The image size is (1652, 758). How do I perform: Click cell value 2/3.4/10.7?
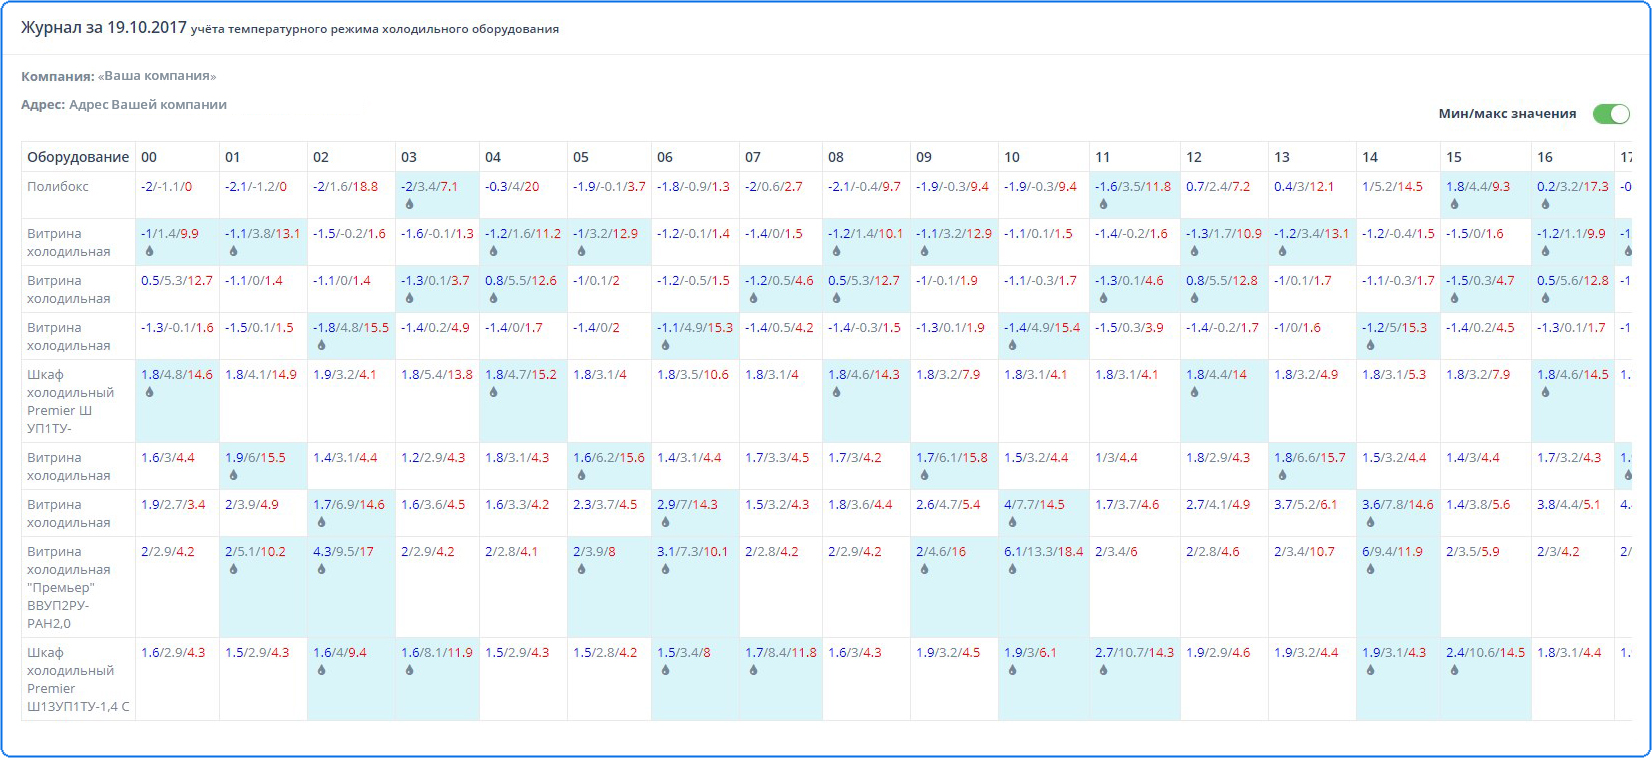1304,552
